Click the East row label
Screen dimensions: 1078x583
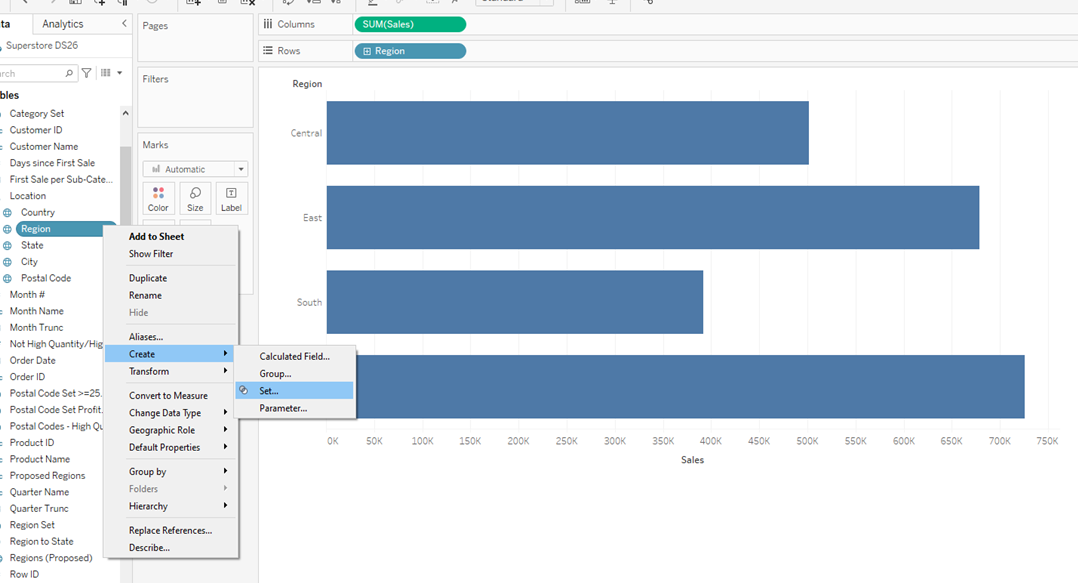(x=312, y=218)
